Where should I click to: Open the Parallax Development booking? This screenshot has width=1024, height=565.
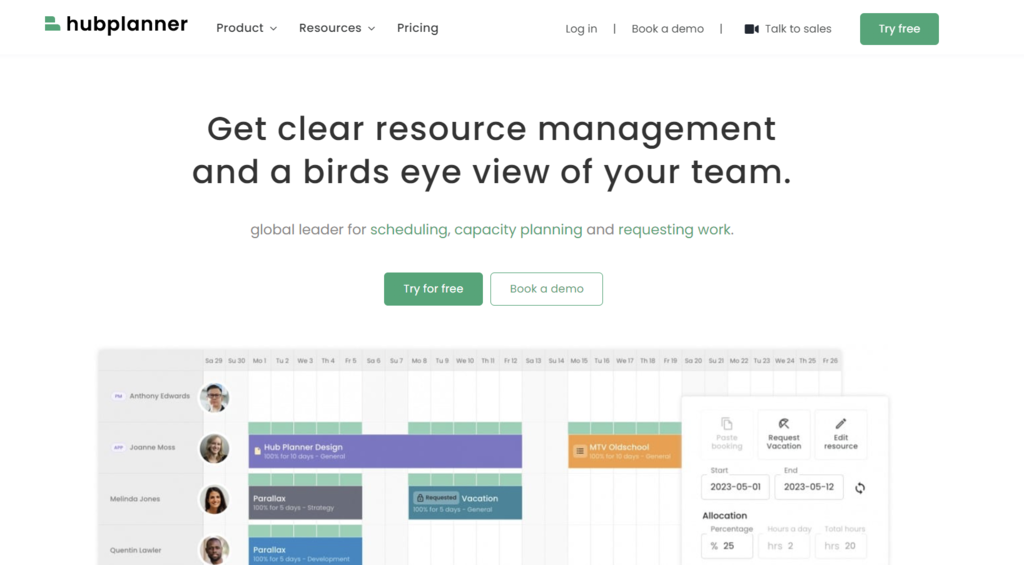tap(305, 552)
